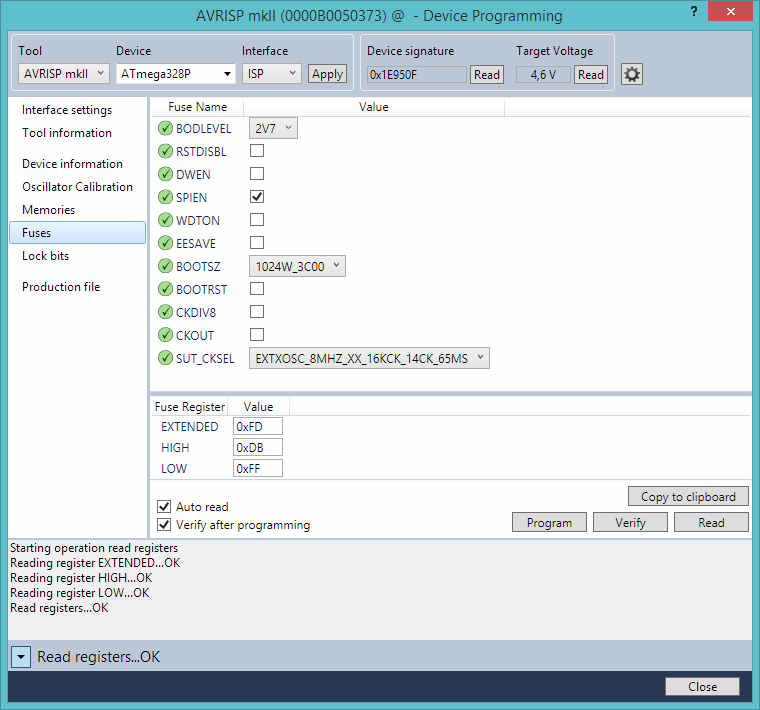This screenshot has height=710, width=760.
Task: Open the Tool dropdown showing AVRISP mkII
Action: pos(63,74)
